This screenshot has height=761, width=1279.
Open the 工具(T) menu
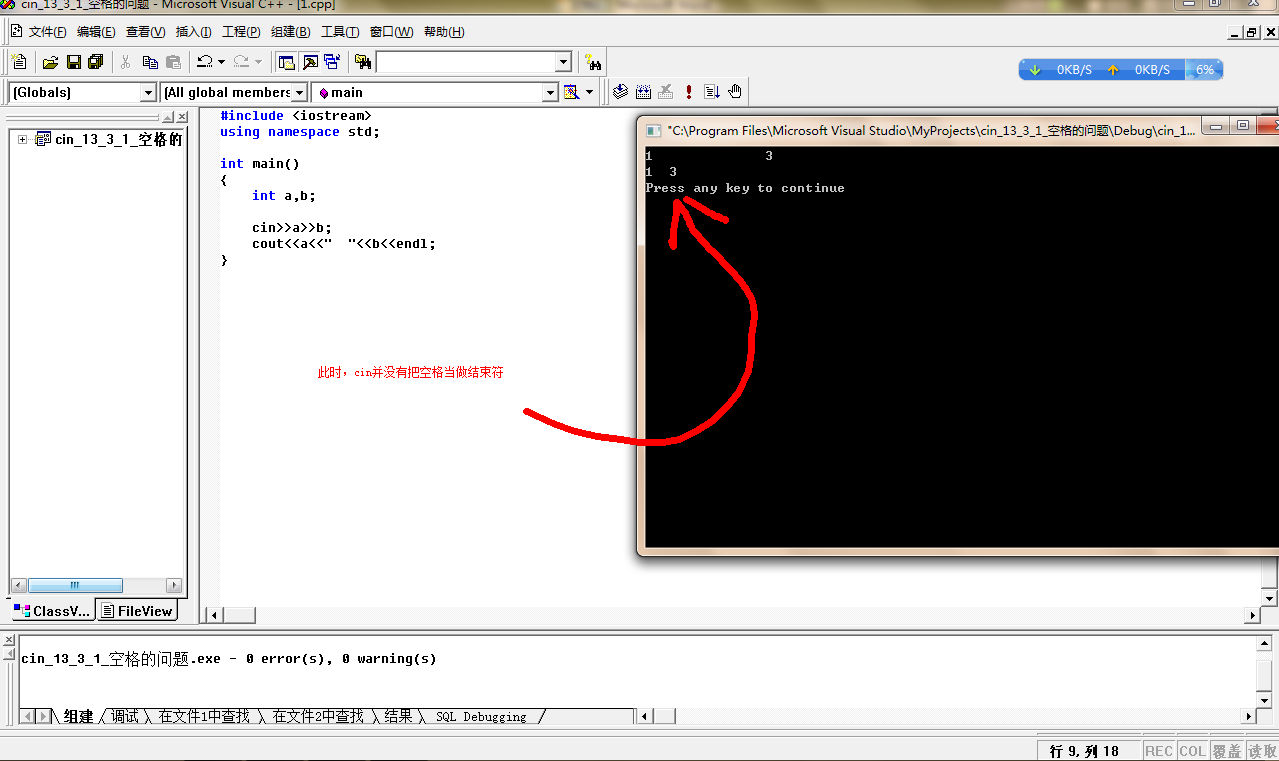(x=340, y=32)
